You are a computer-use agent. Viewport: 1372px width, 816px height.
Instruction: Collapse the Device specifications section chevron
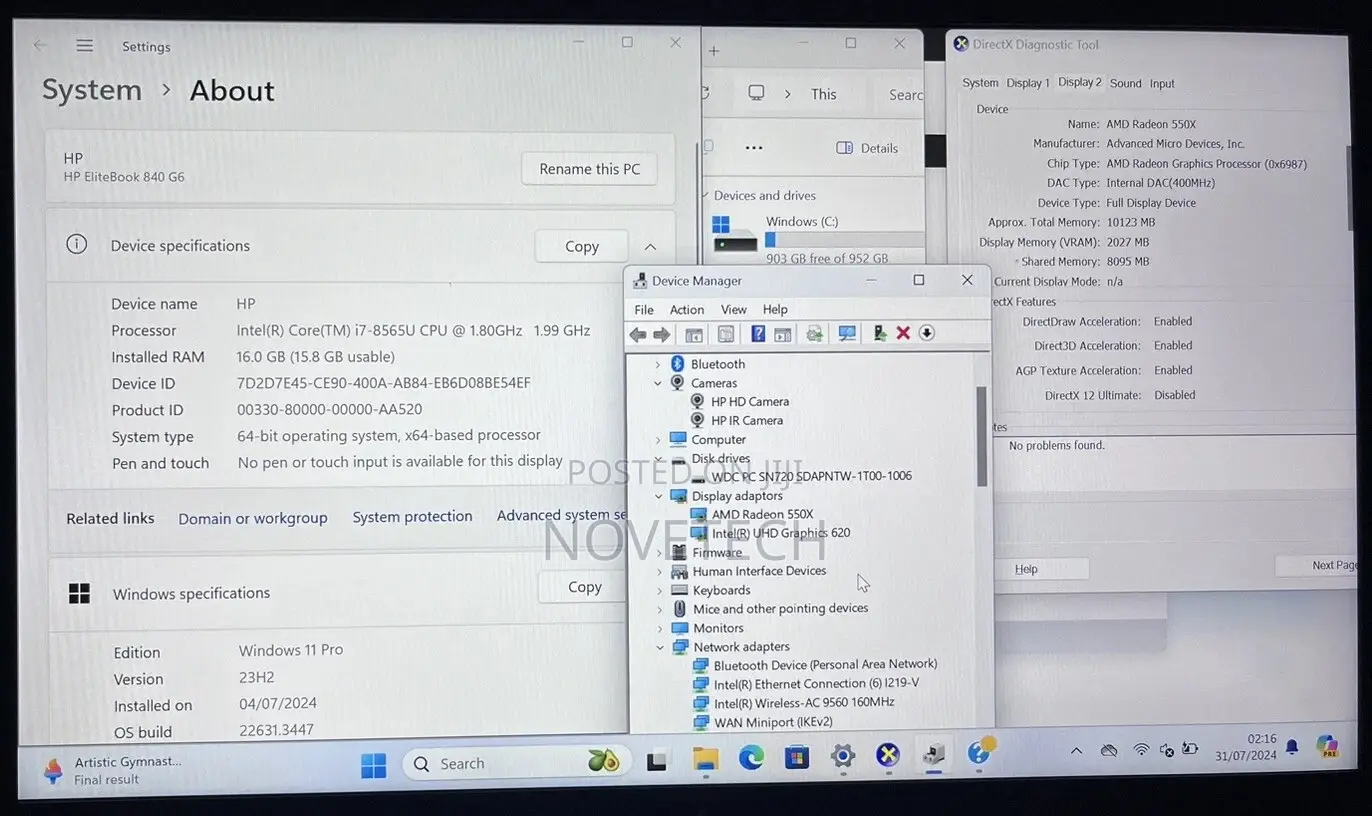(650, 247)
